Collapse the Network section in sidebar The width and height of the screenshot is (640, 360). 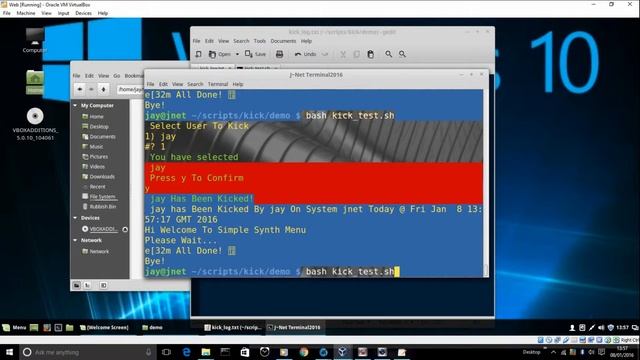click(x=75, y=240)
